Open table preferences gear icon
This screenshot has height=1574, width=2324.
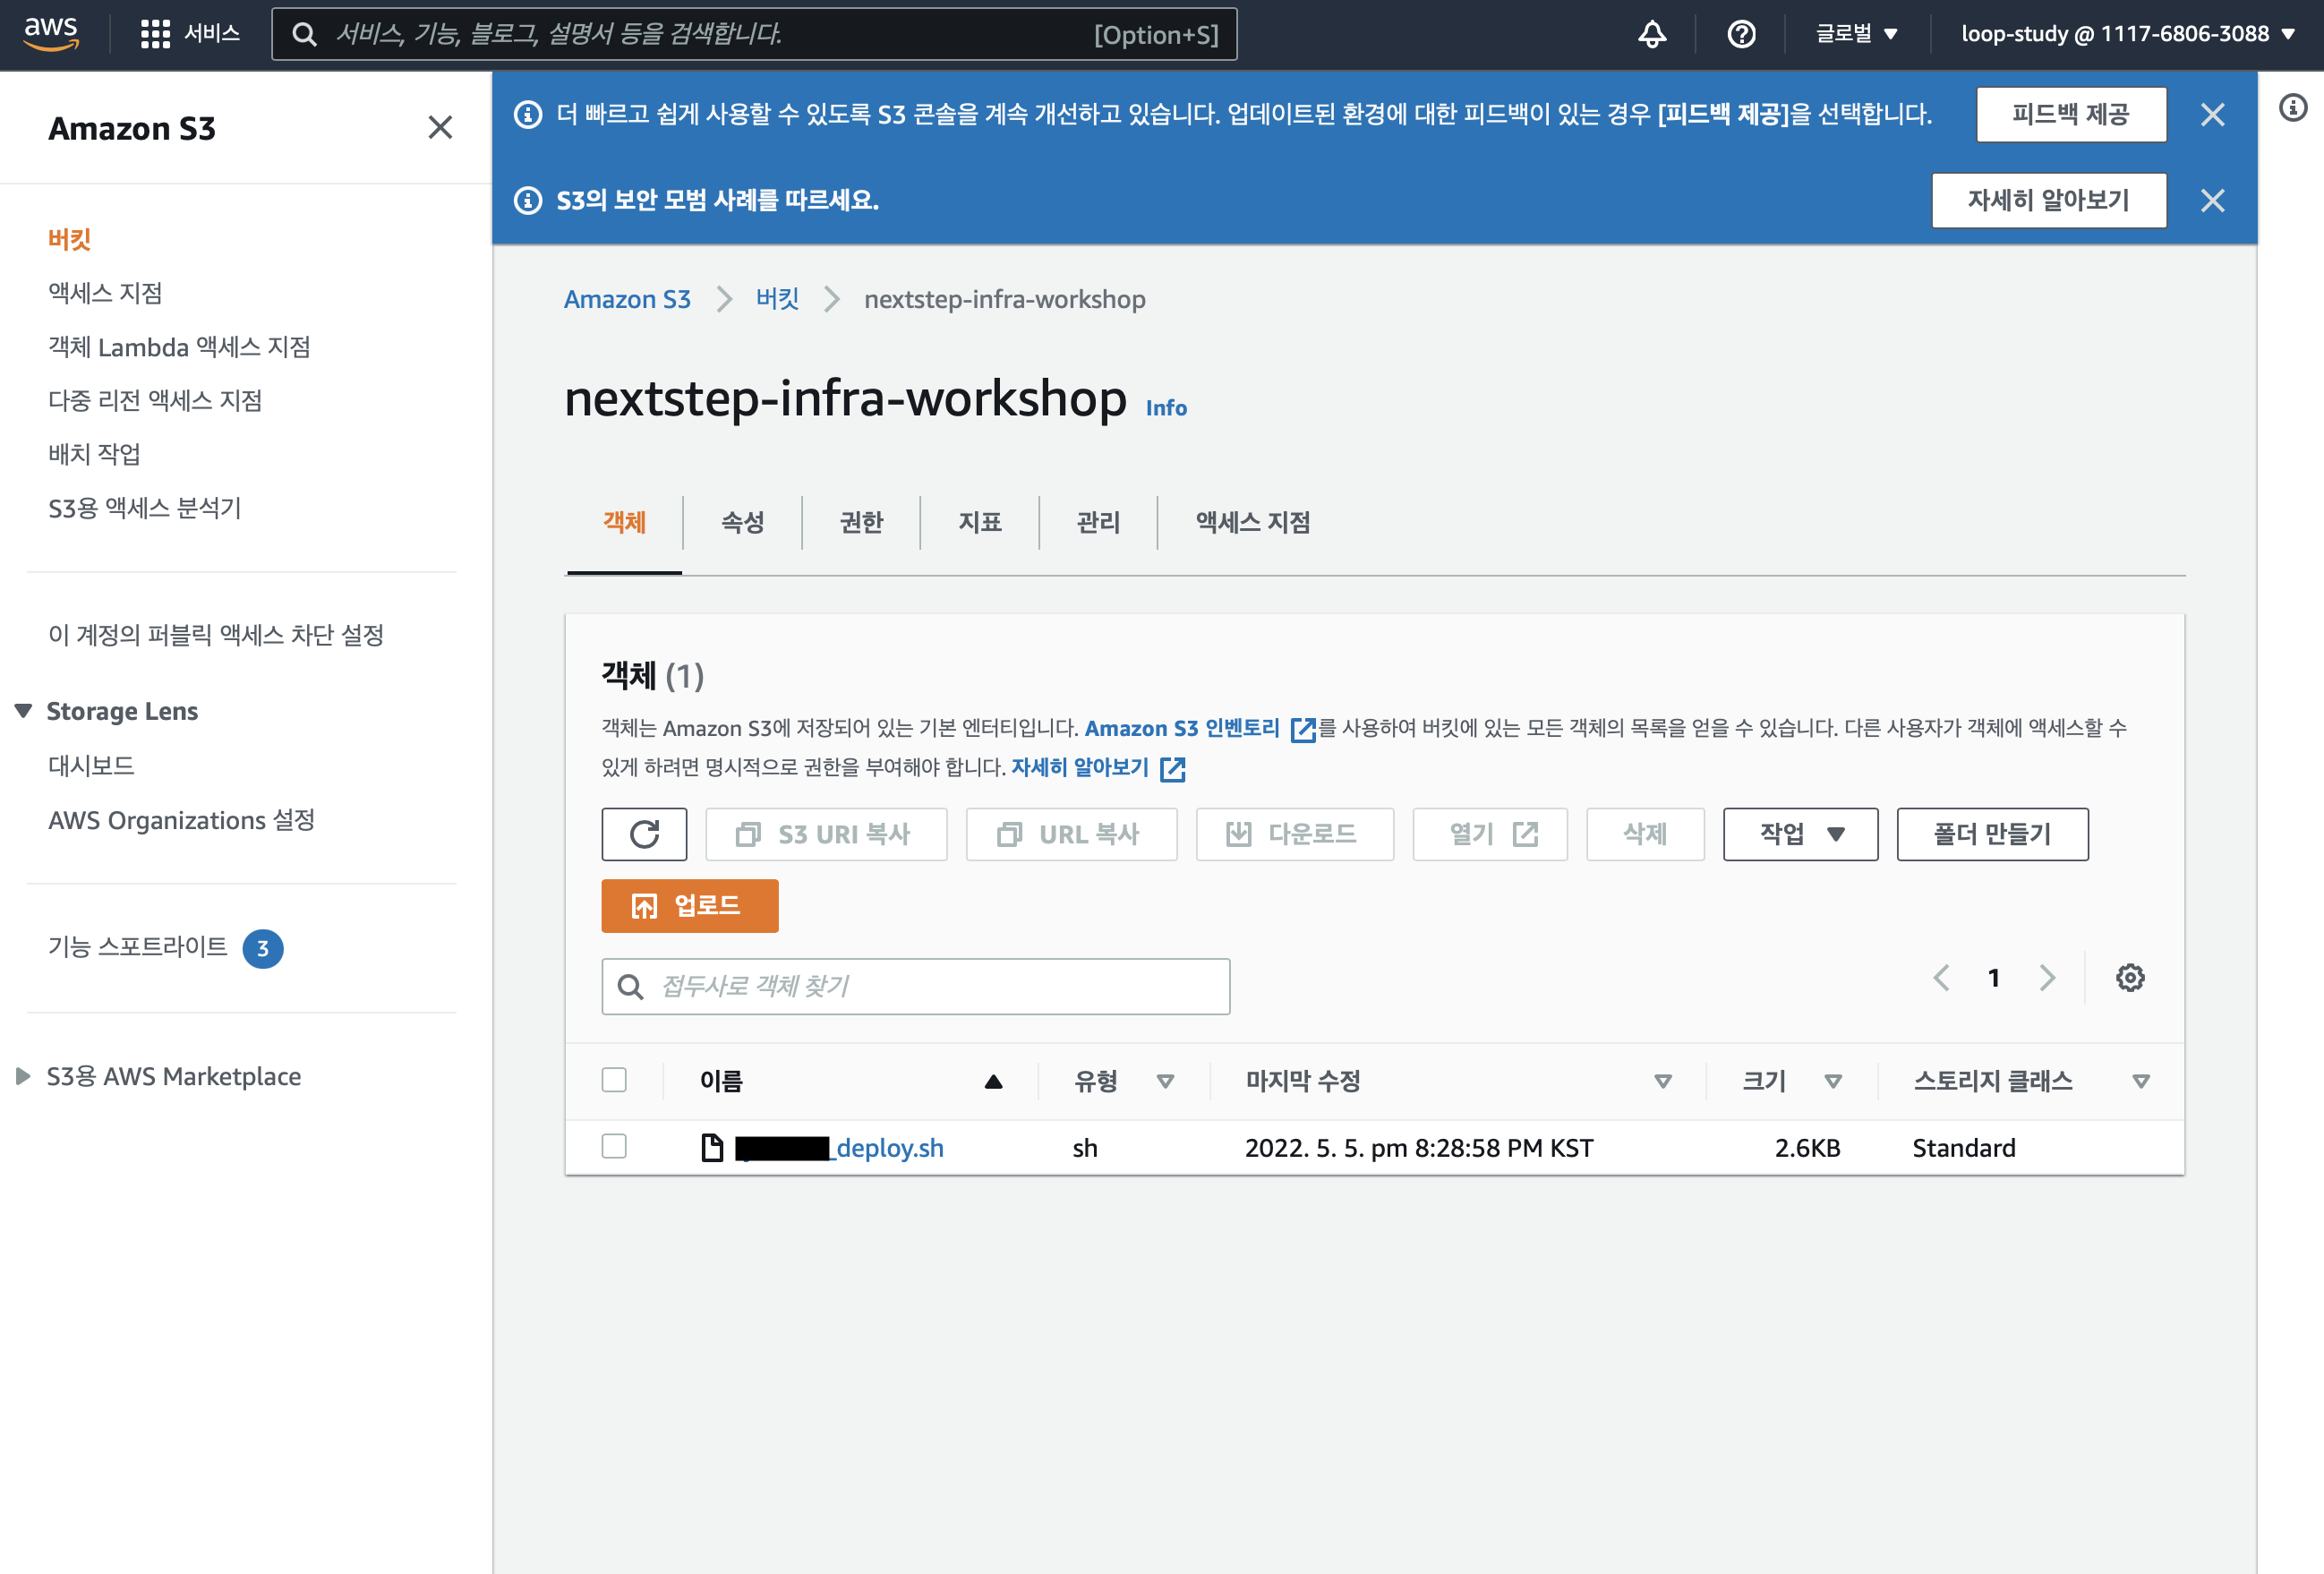coord(2130,977)
